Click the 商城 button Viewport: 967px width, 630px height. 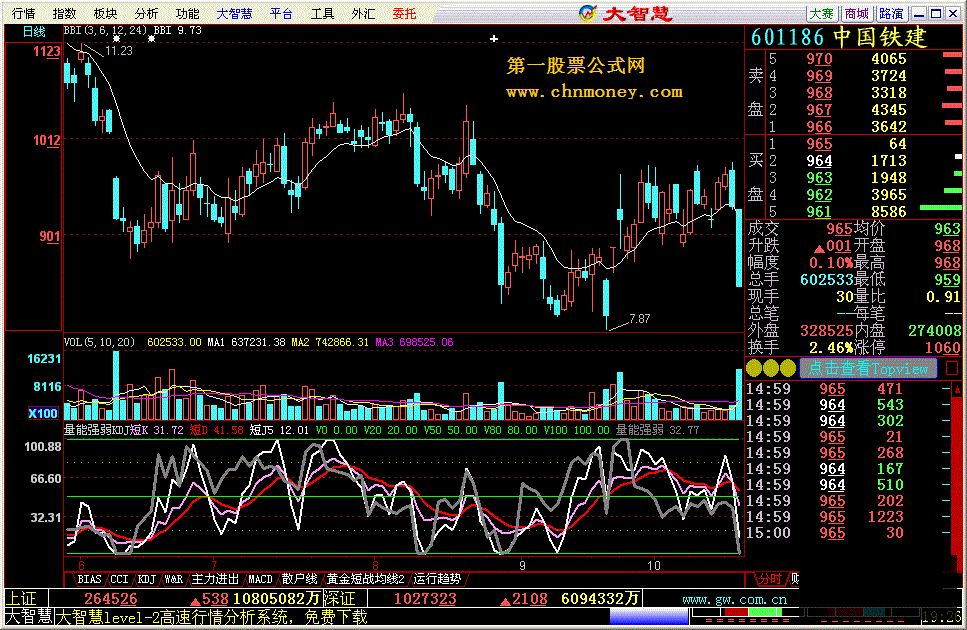857,14
